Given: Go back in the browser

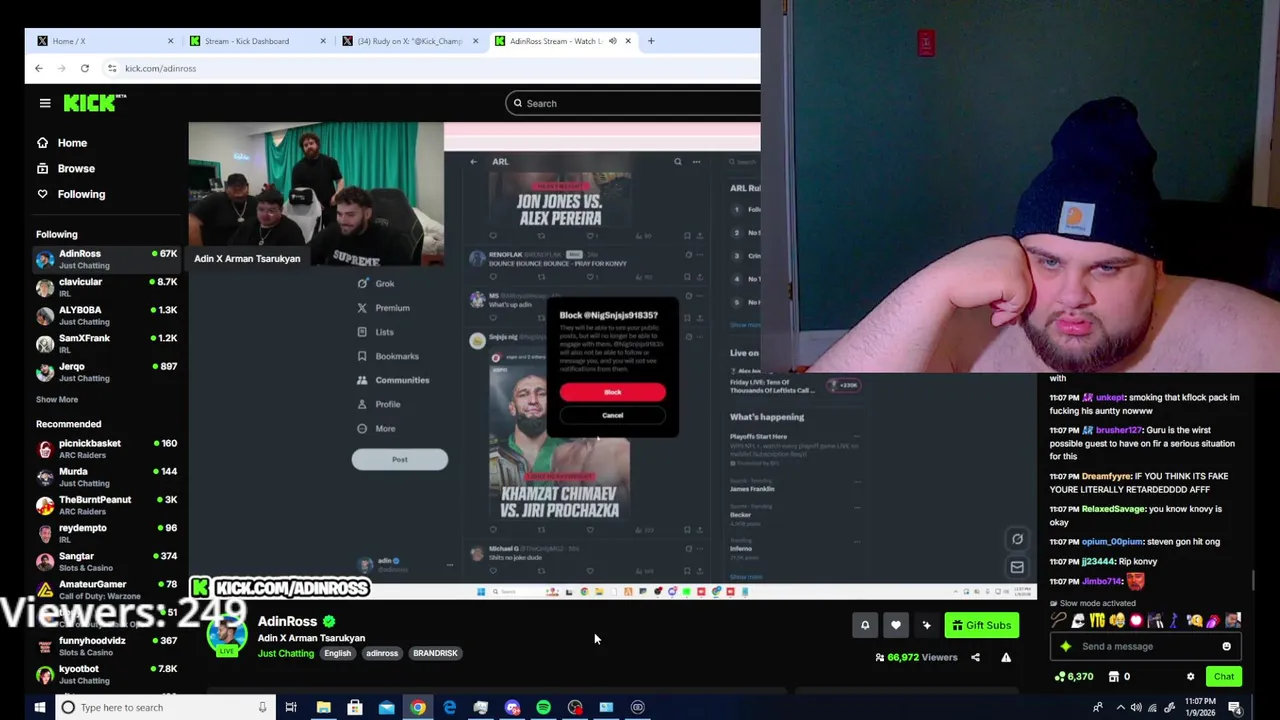Looking at the screenshot, I should (x=39, y=68).
